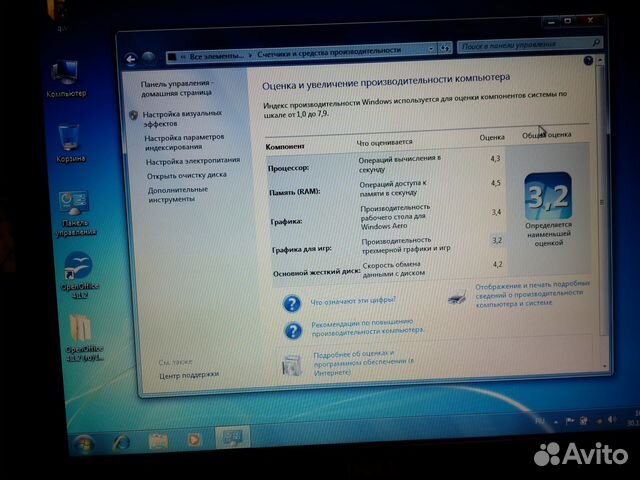The width and height of the screenshot is (640, 480).
Task: Click Подробнее об оценках и программном обеспечении link
Action: pyautogui.click(x=364, y=362)
